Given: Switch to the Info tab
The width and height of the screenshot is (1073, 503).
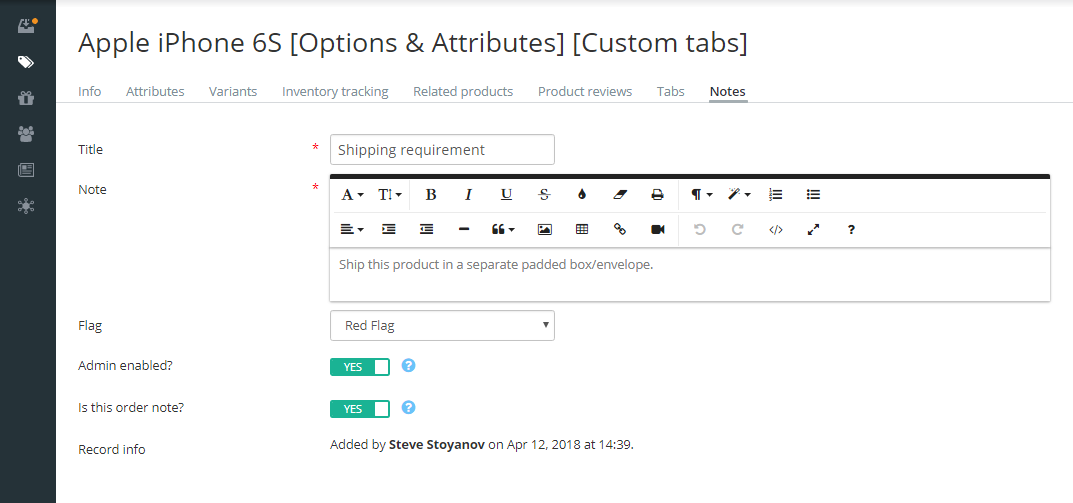Looking at the screenshot, I should (x=90, y=92).
